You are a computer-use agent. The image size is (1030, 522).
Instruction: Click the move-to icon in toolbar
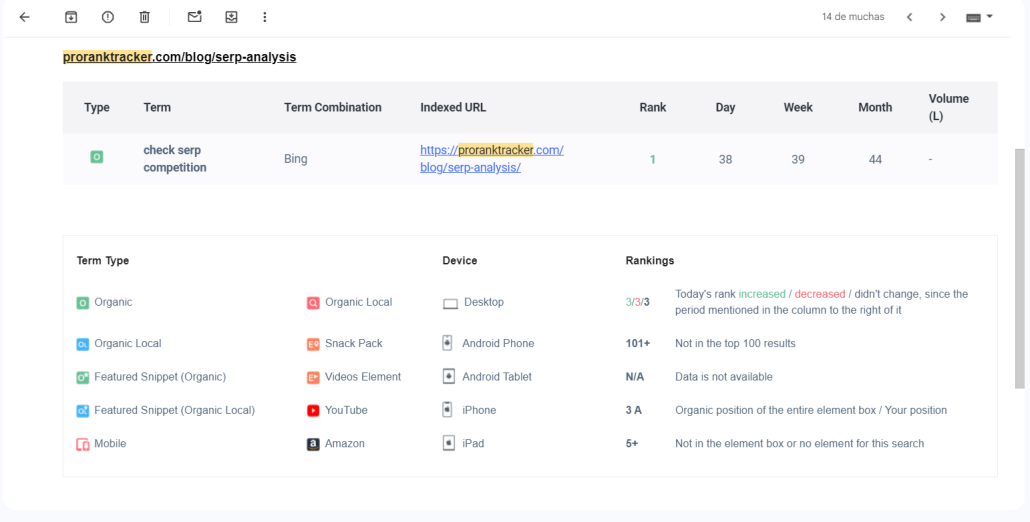click(x=231, y=17)
